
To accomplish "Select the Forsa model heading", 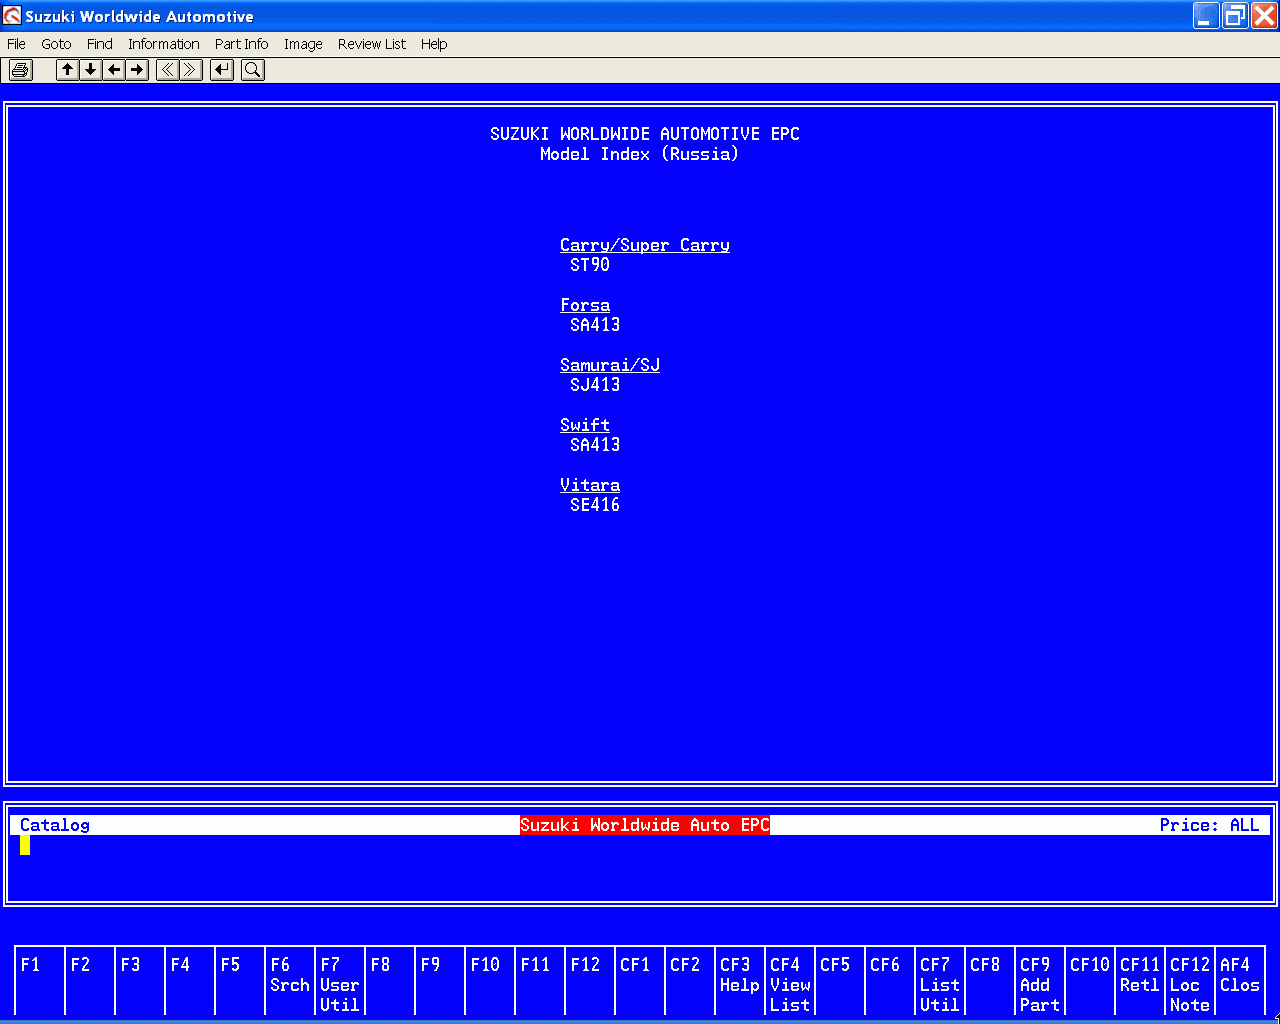I will pyautogui.click(x=585, y=305).
